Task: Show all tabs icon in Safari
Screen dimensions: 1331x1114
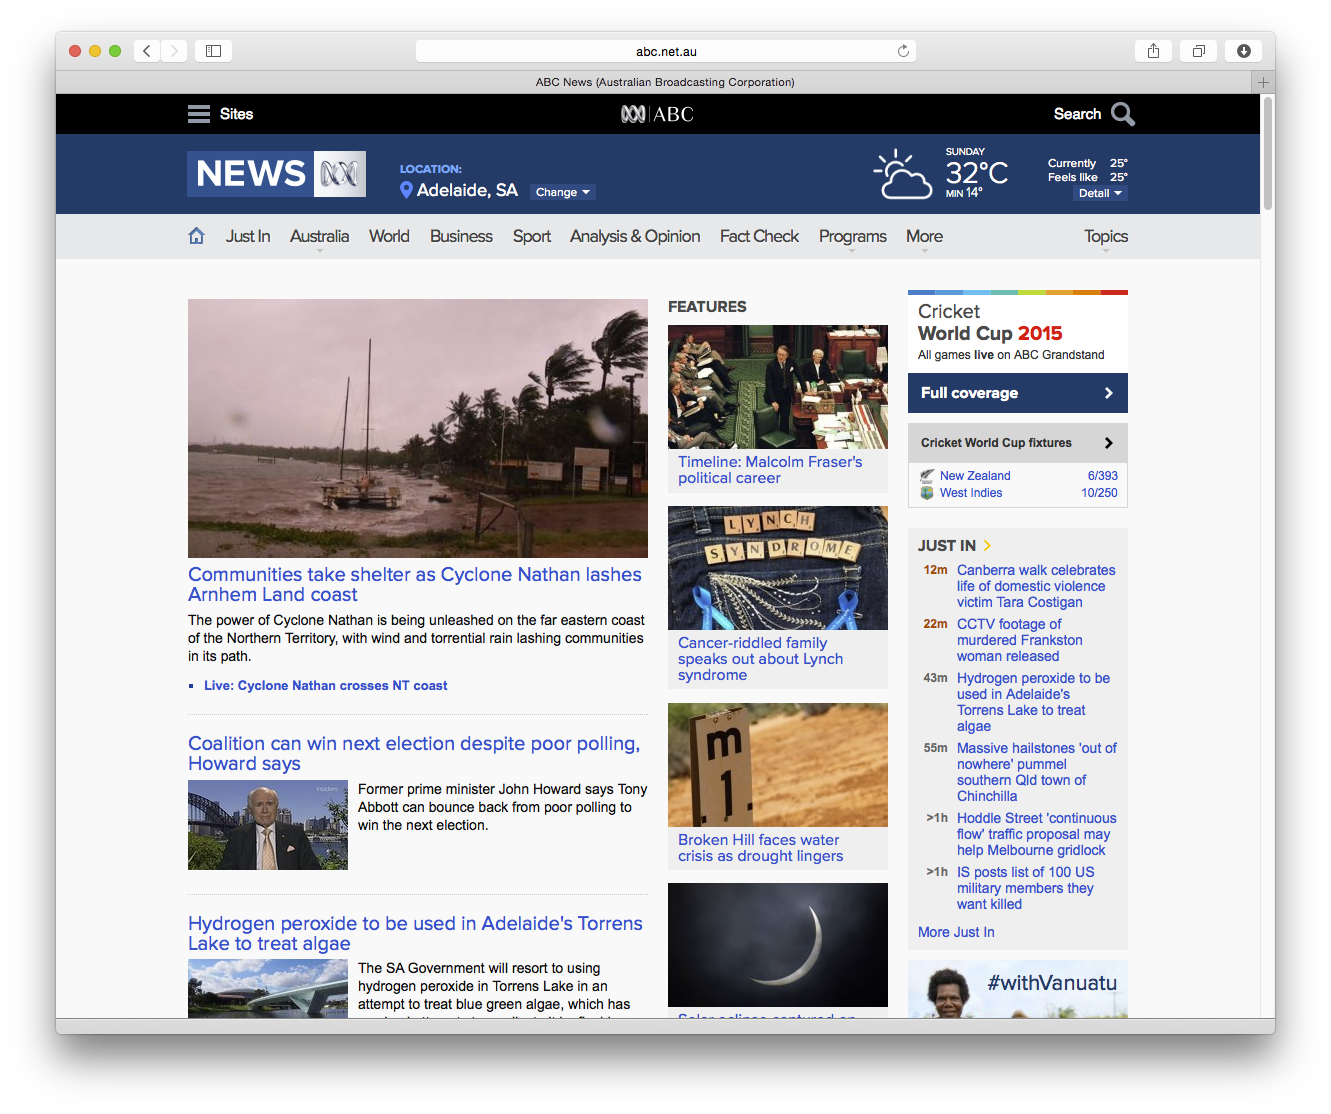Action: click(x=1198, y=51)
